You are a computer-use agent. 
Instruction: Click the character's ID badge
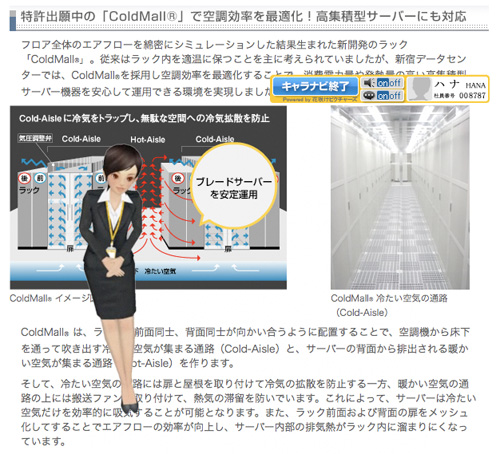[x=110, y=252]
